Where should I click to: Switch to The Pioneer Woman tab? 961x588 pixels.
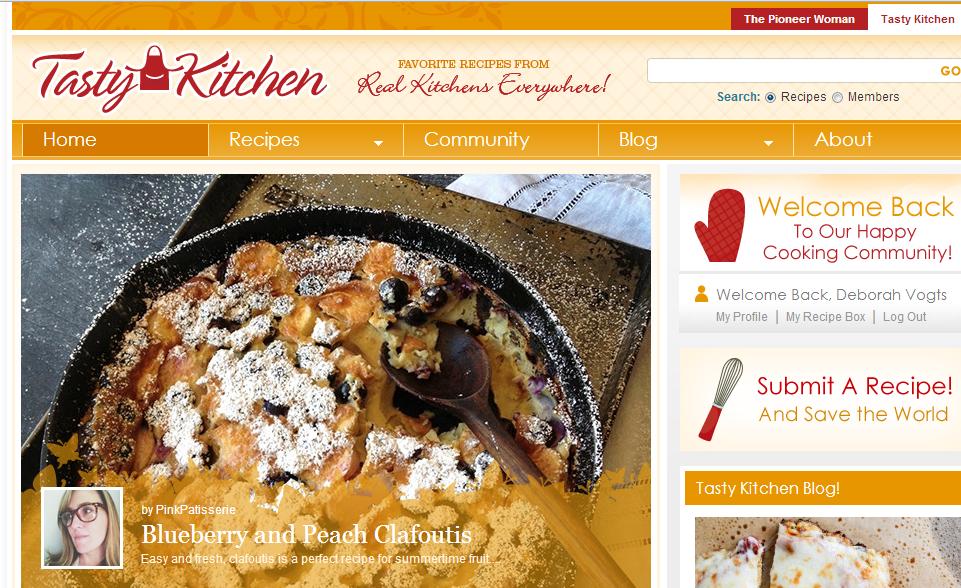tap(799, 19)
